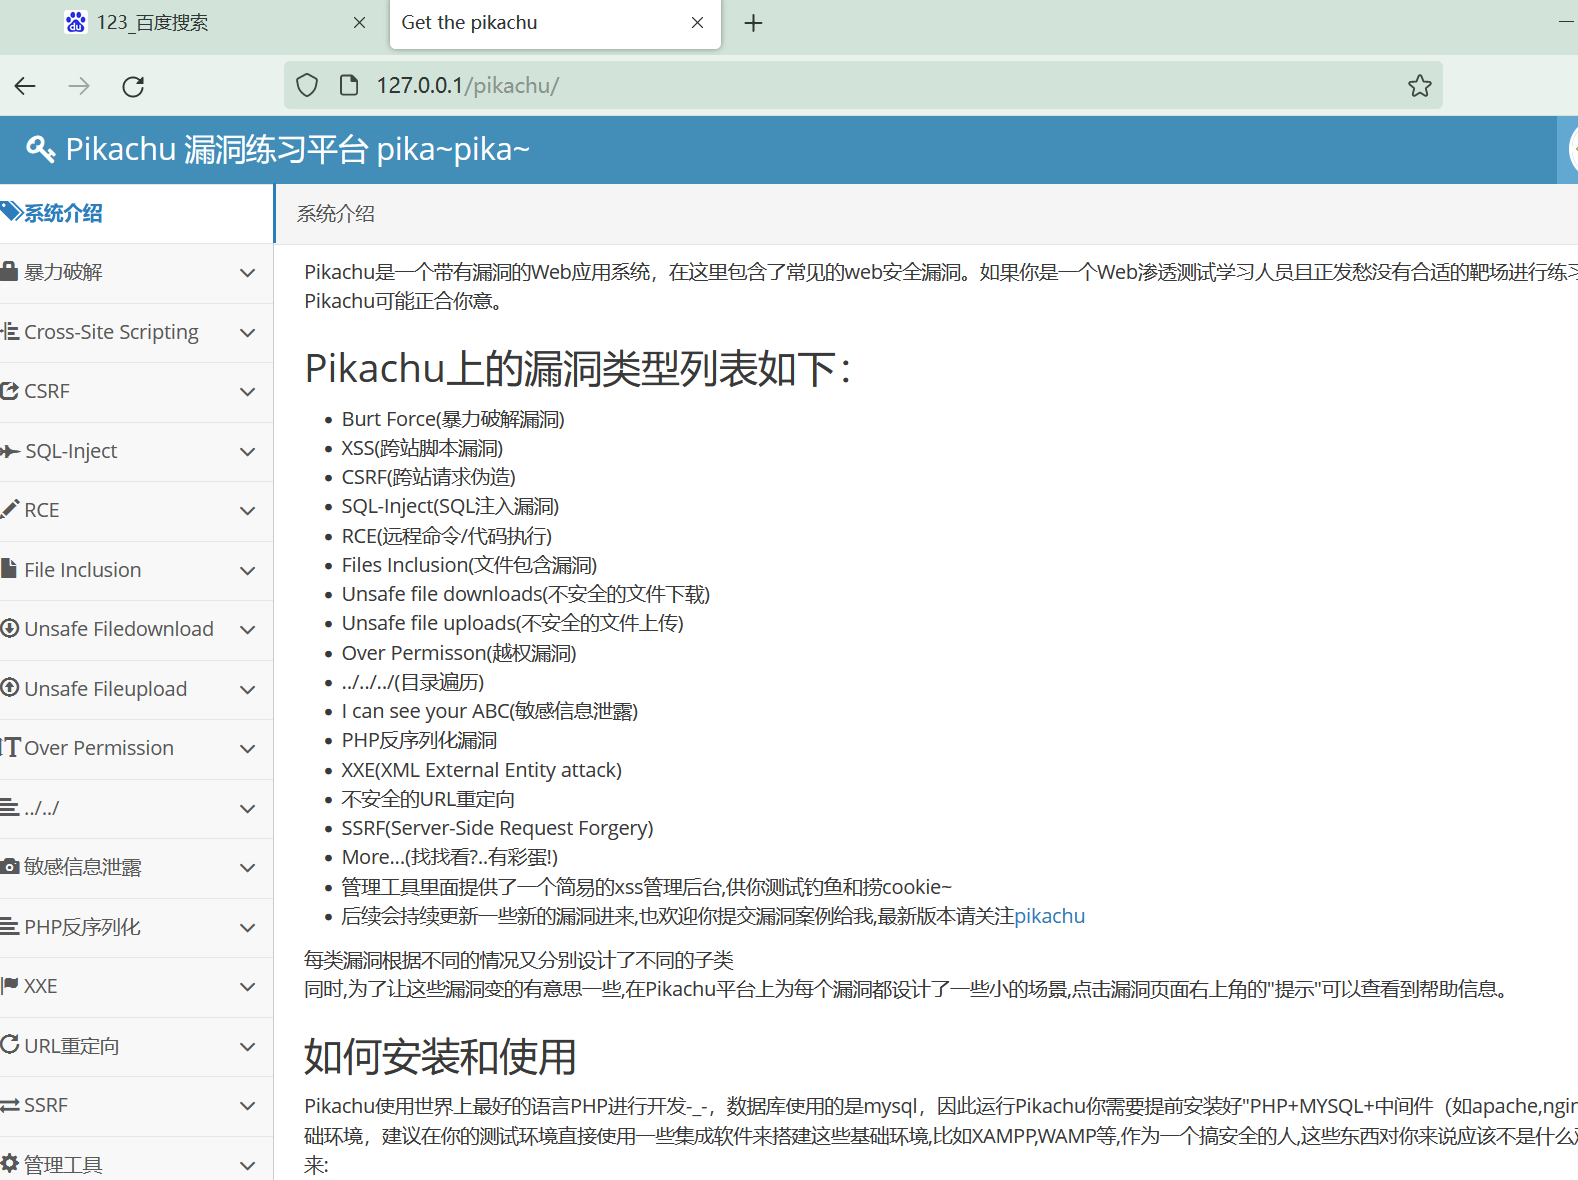Click the upload icon beside Unsafe Fileupload
Image resolution: width=1578 pixels, height=1180 pixels.
[x=10, y=688]
